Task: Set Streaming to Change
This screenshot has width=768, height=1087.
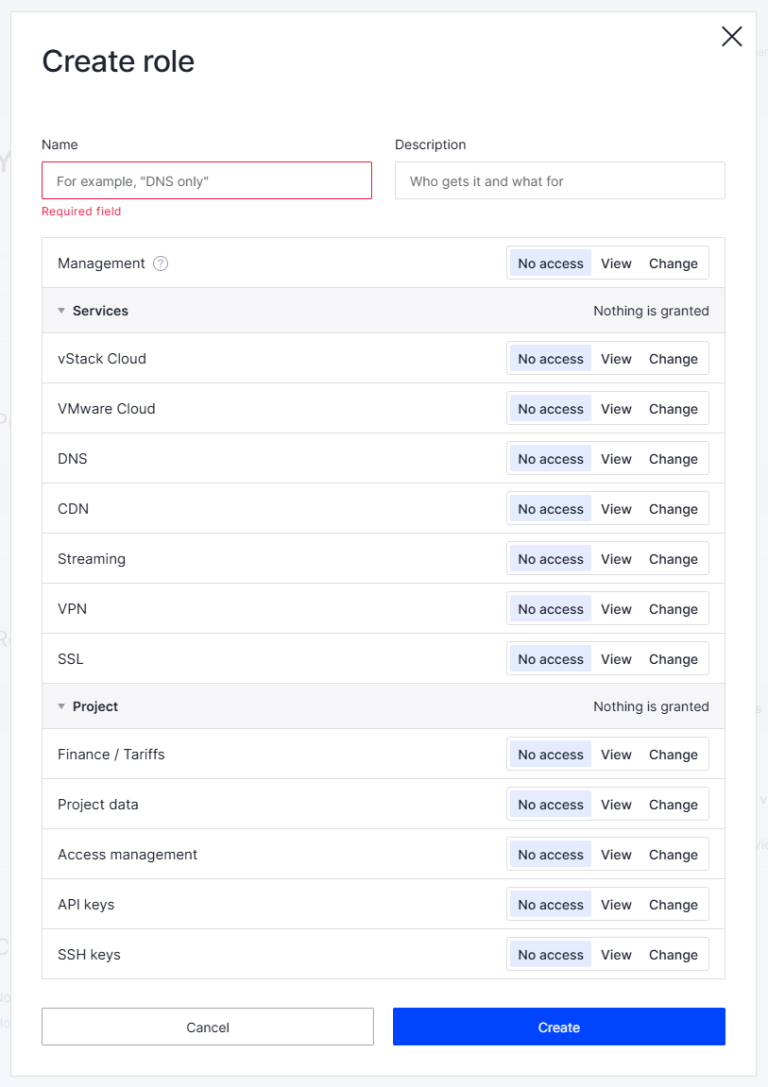Action: (x=673, y=559)
